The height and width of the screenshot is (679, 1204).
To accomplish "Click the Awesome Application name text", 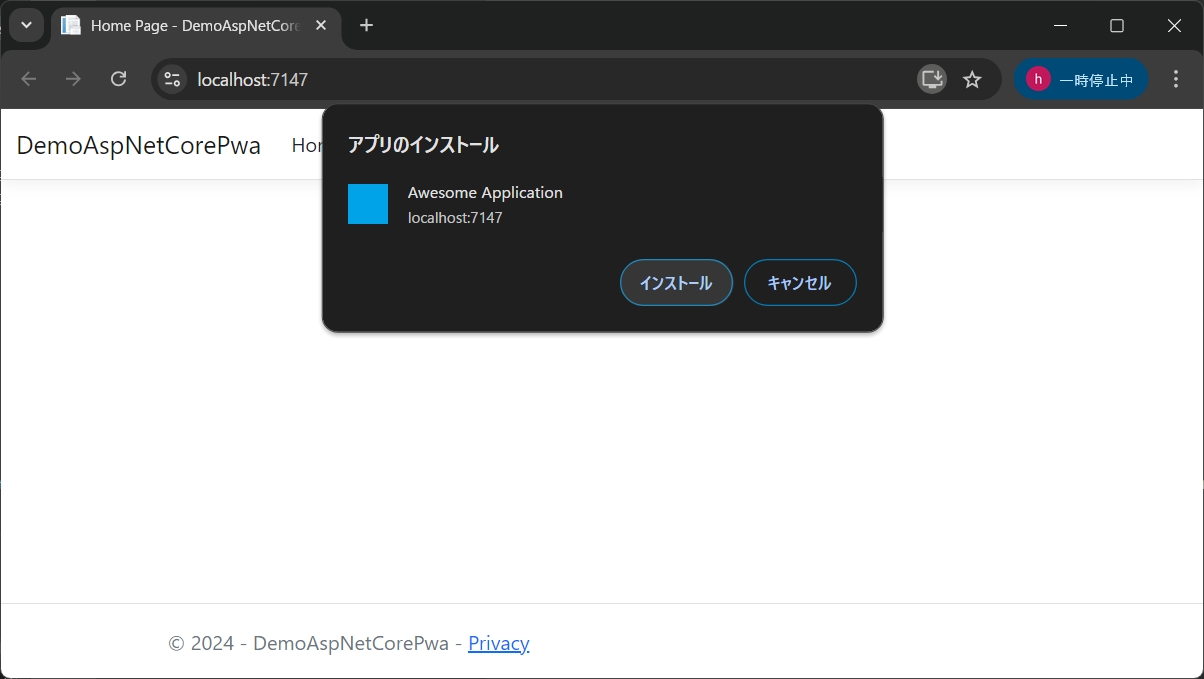I will click(x=485, y=192).
